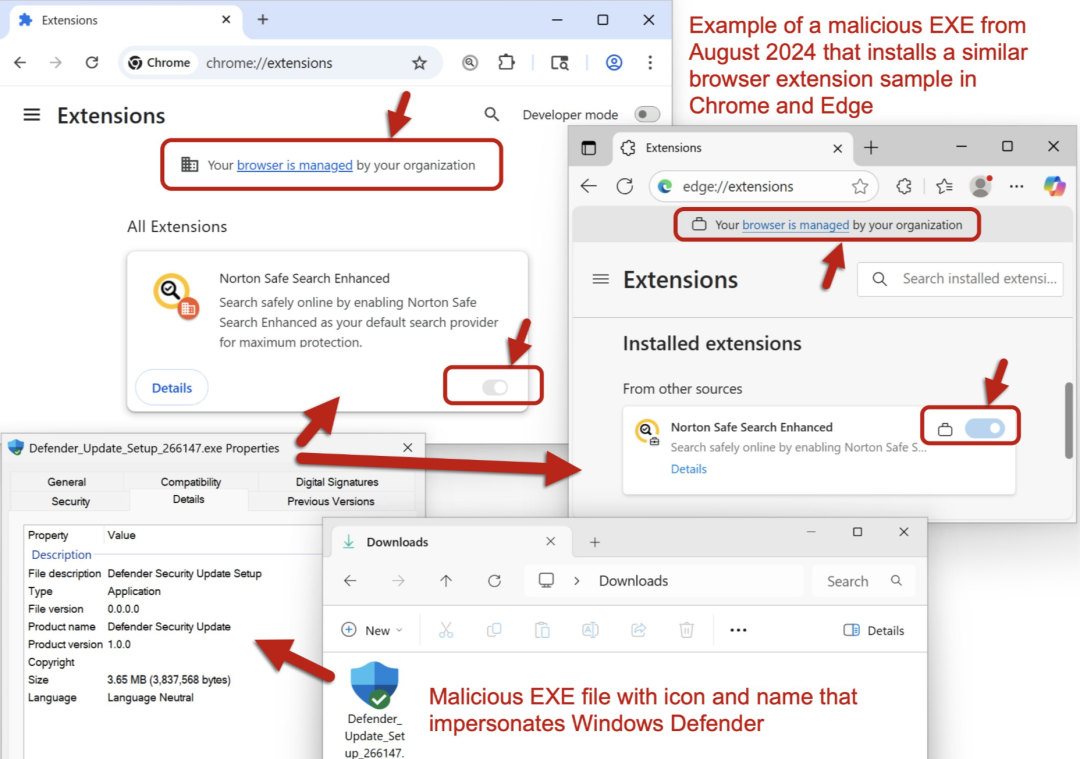Close the Chrome Extensions tab

226,20
